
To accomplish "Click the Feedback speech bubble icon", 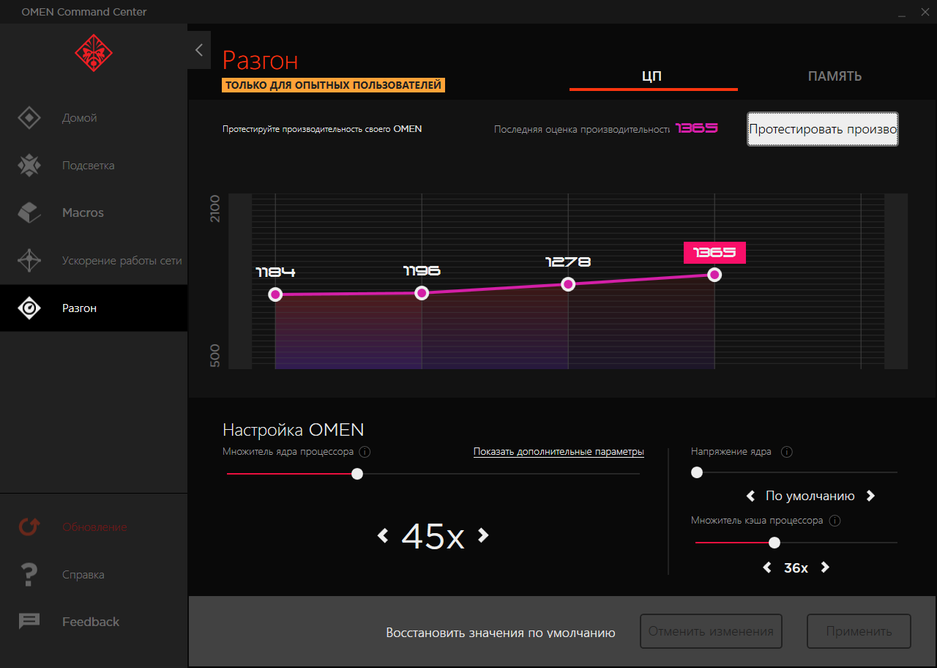I will tap(29, 621).
